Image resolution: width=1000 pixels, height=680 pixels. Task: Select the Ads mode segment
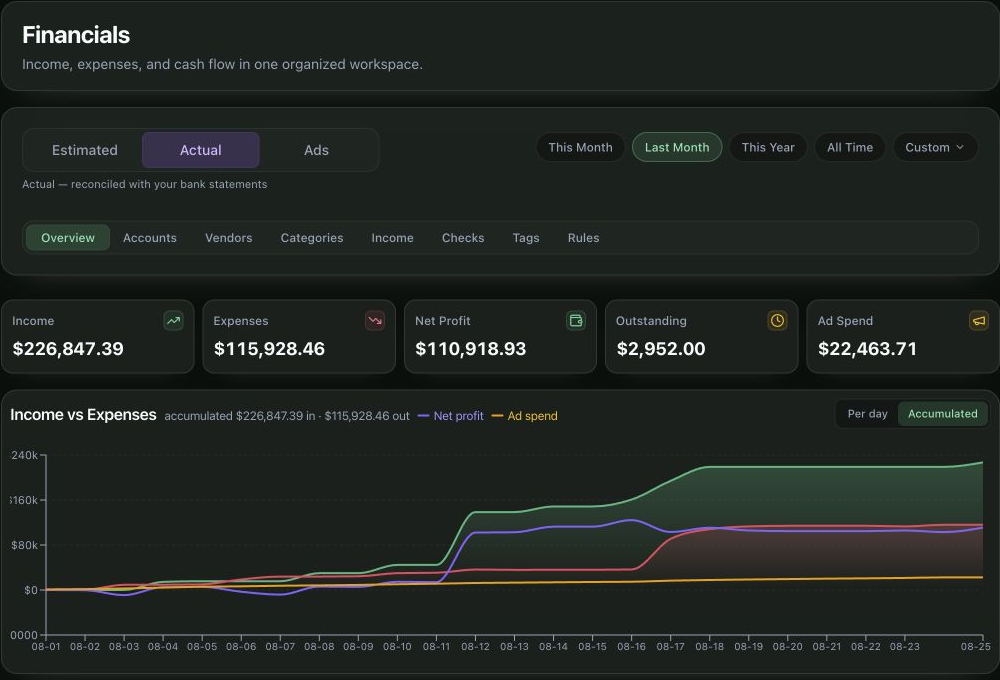point(316,151)
